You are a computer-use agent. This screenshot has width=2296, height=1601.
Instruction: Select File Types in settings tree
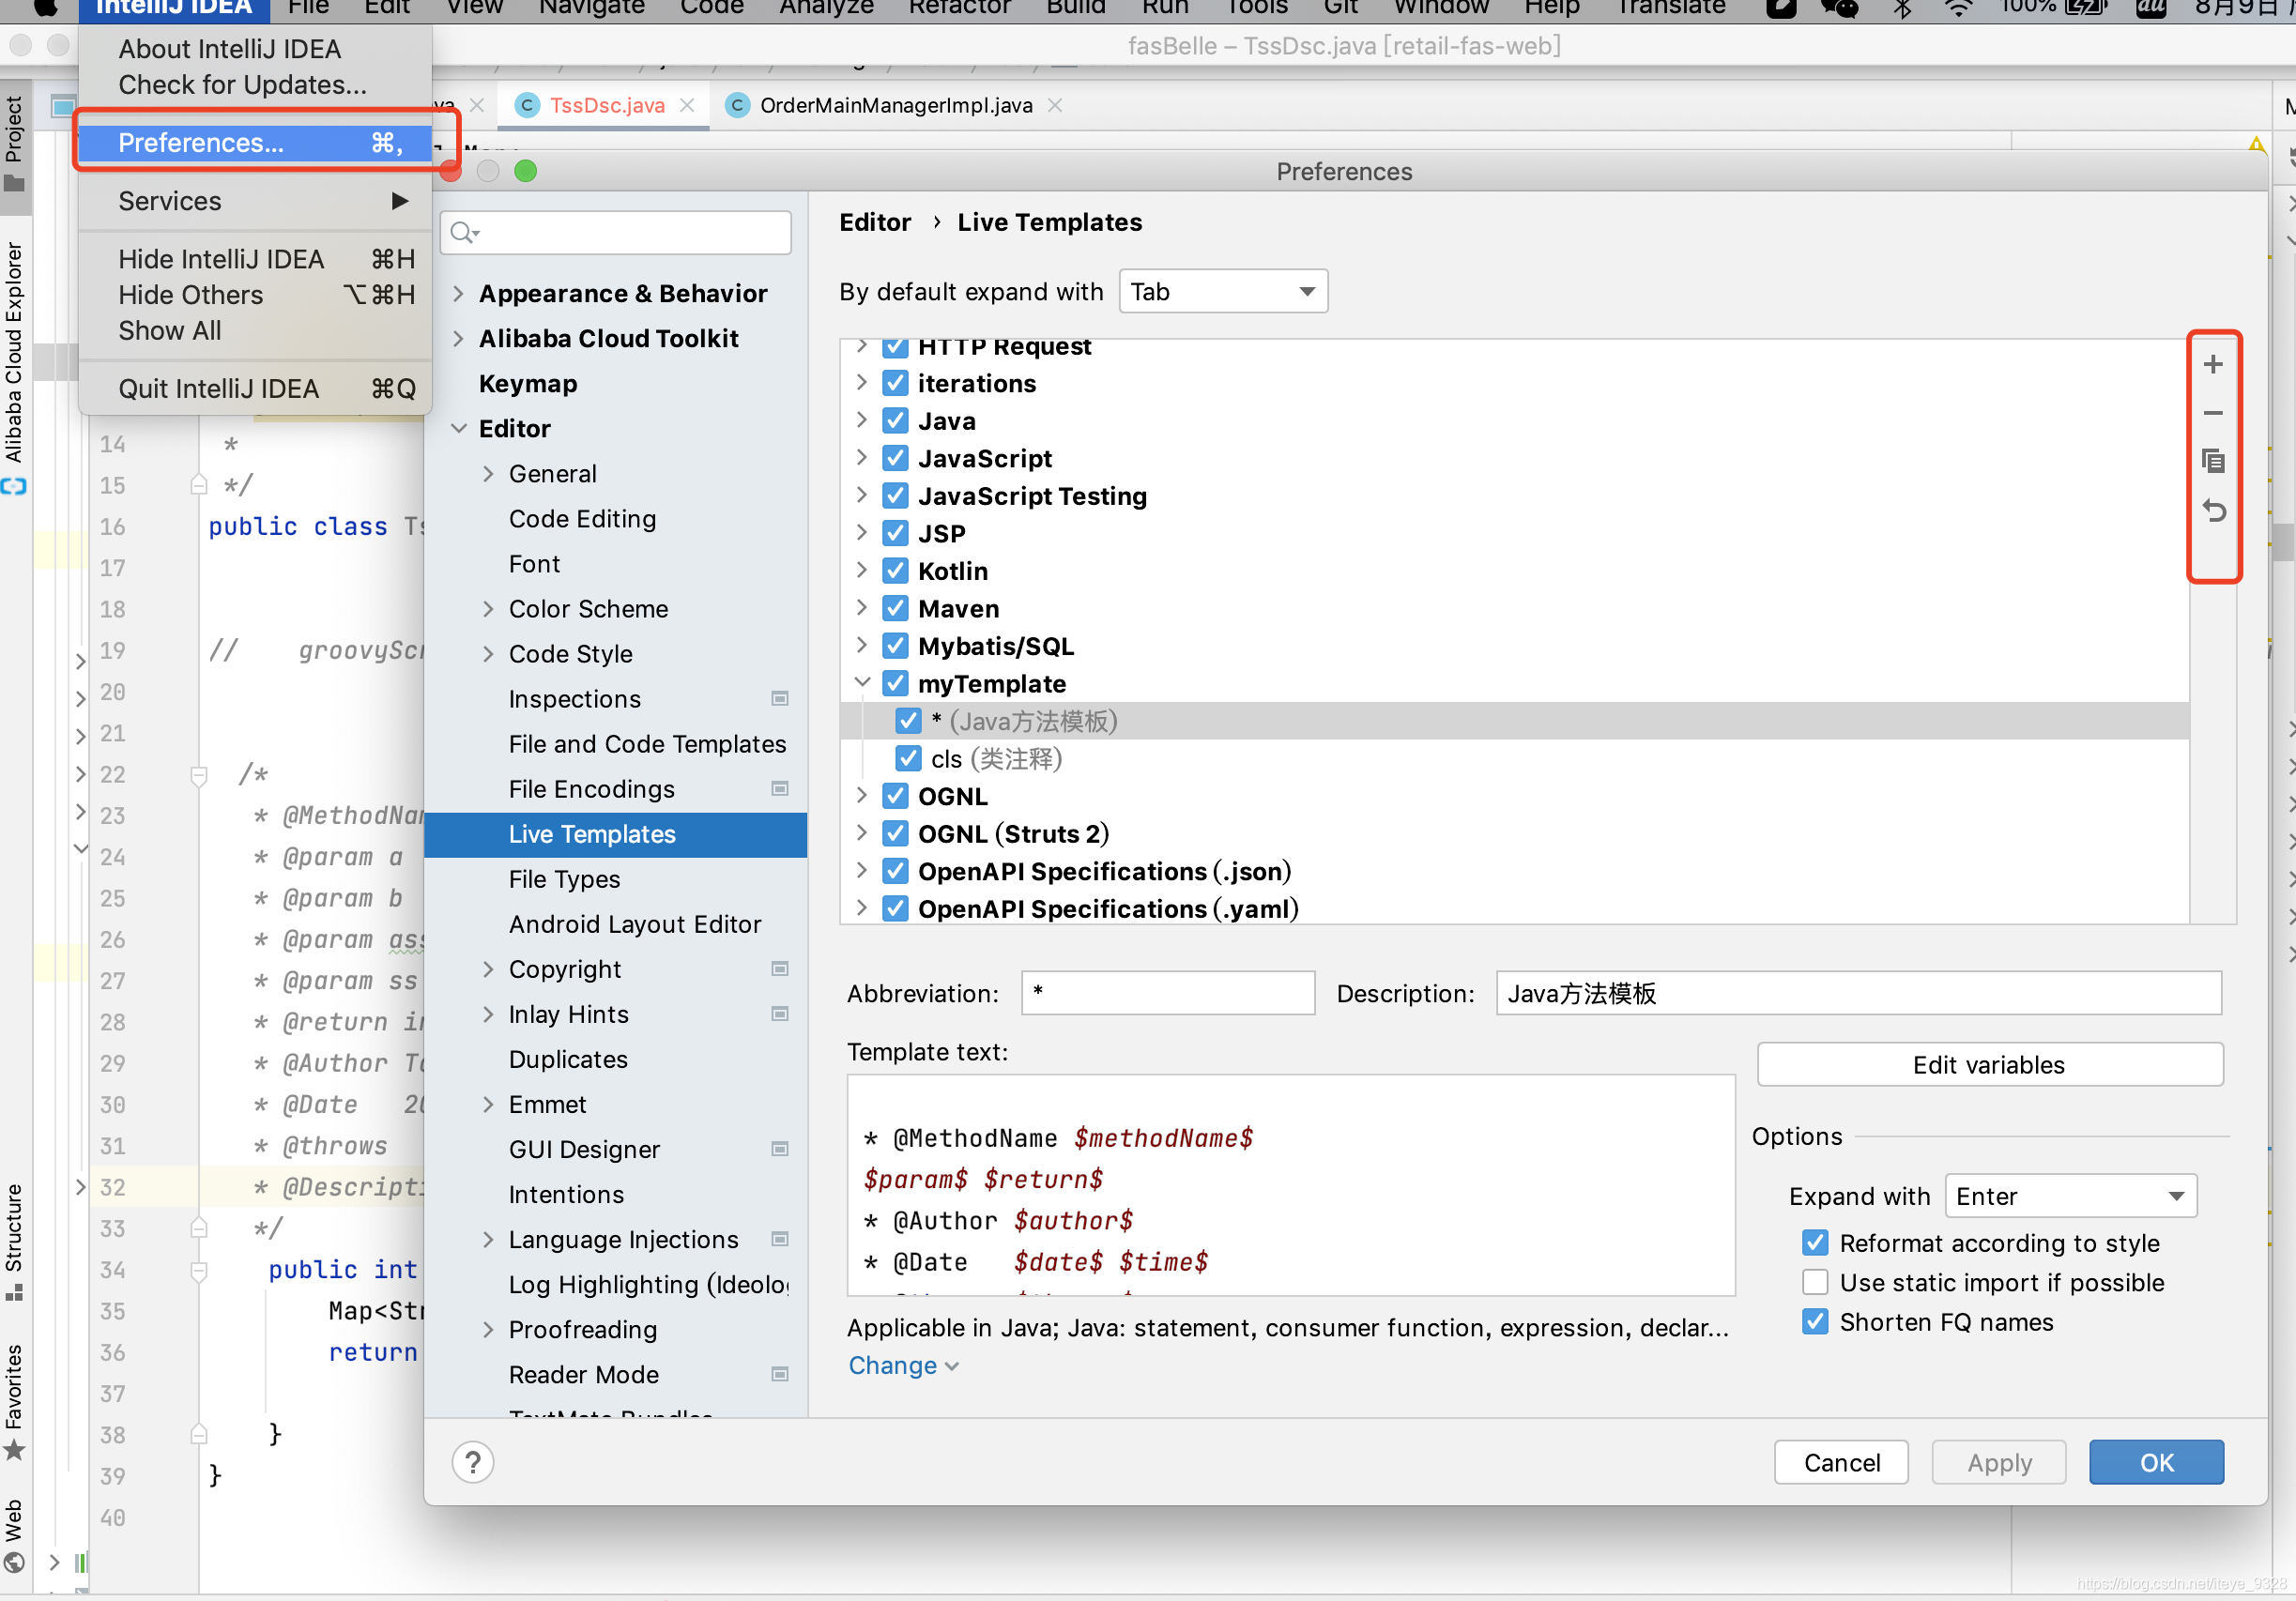pos(564,879)
